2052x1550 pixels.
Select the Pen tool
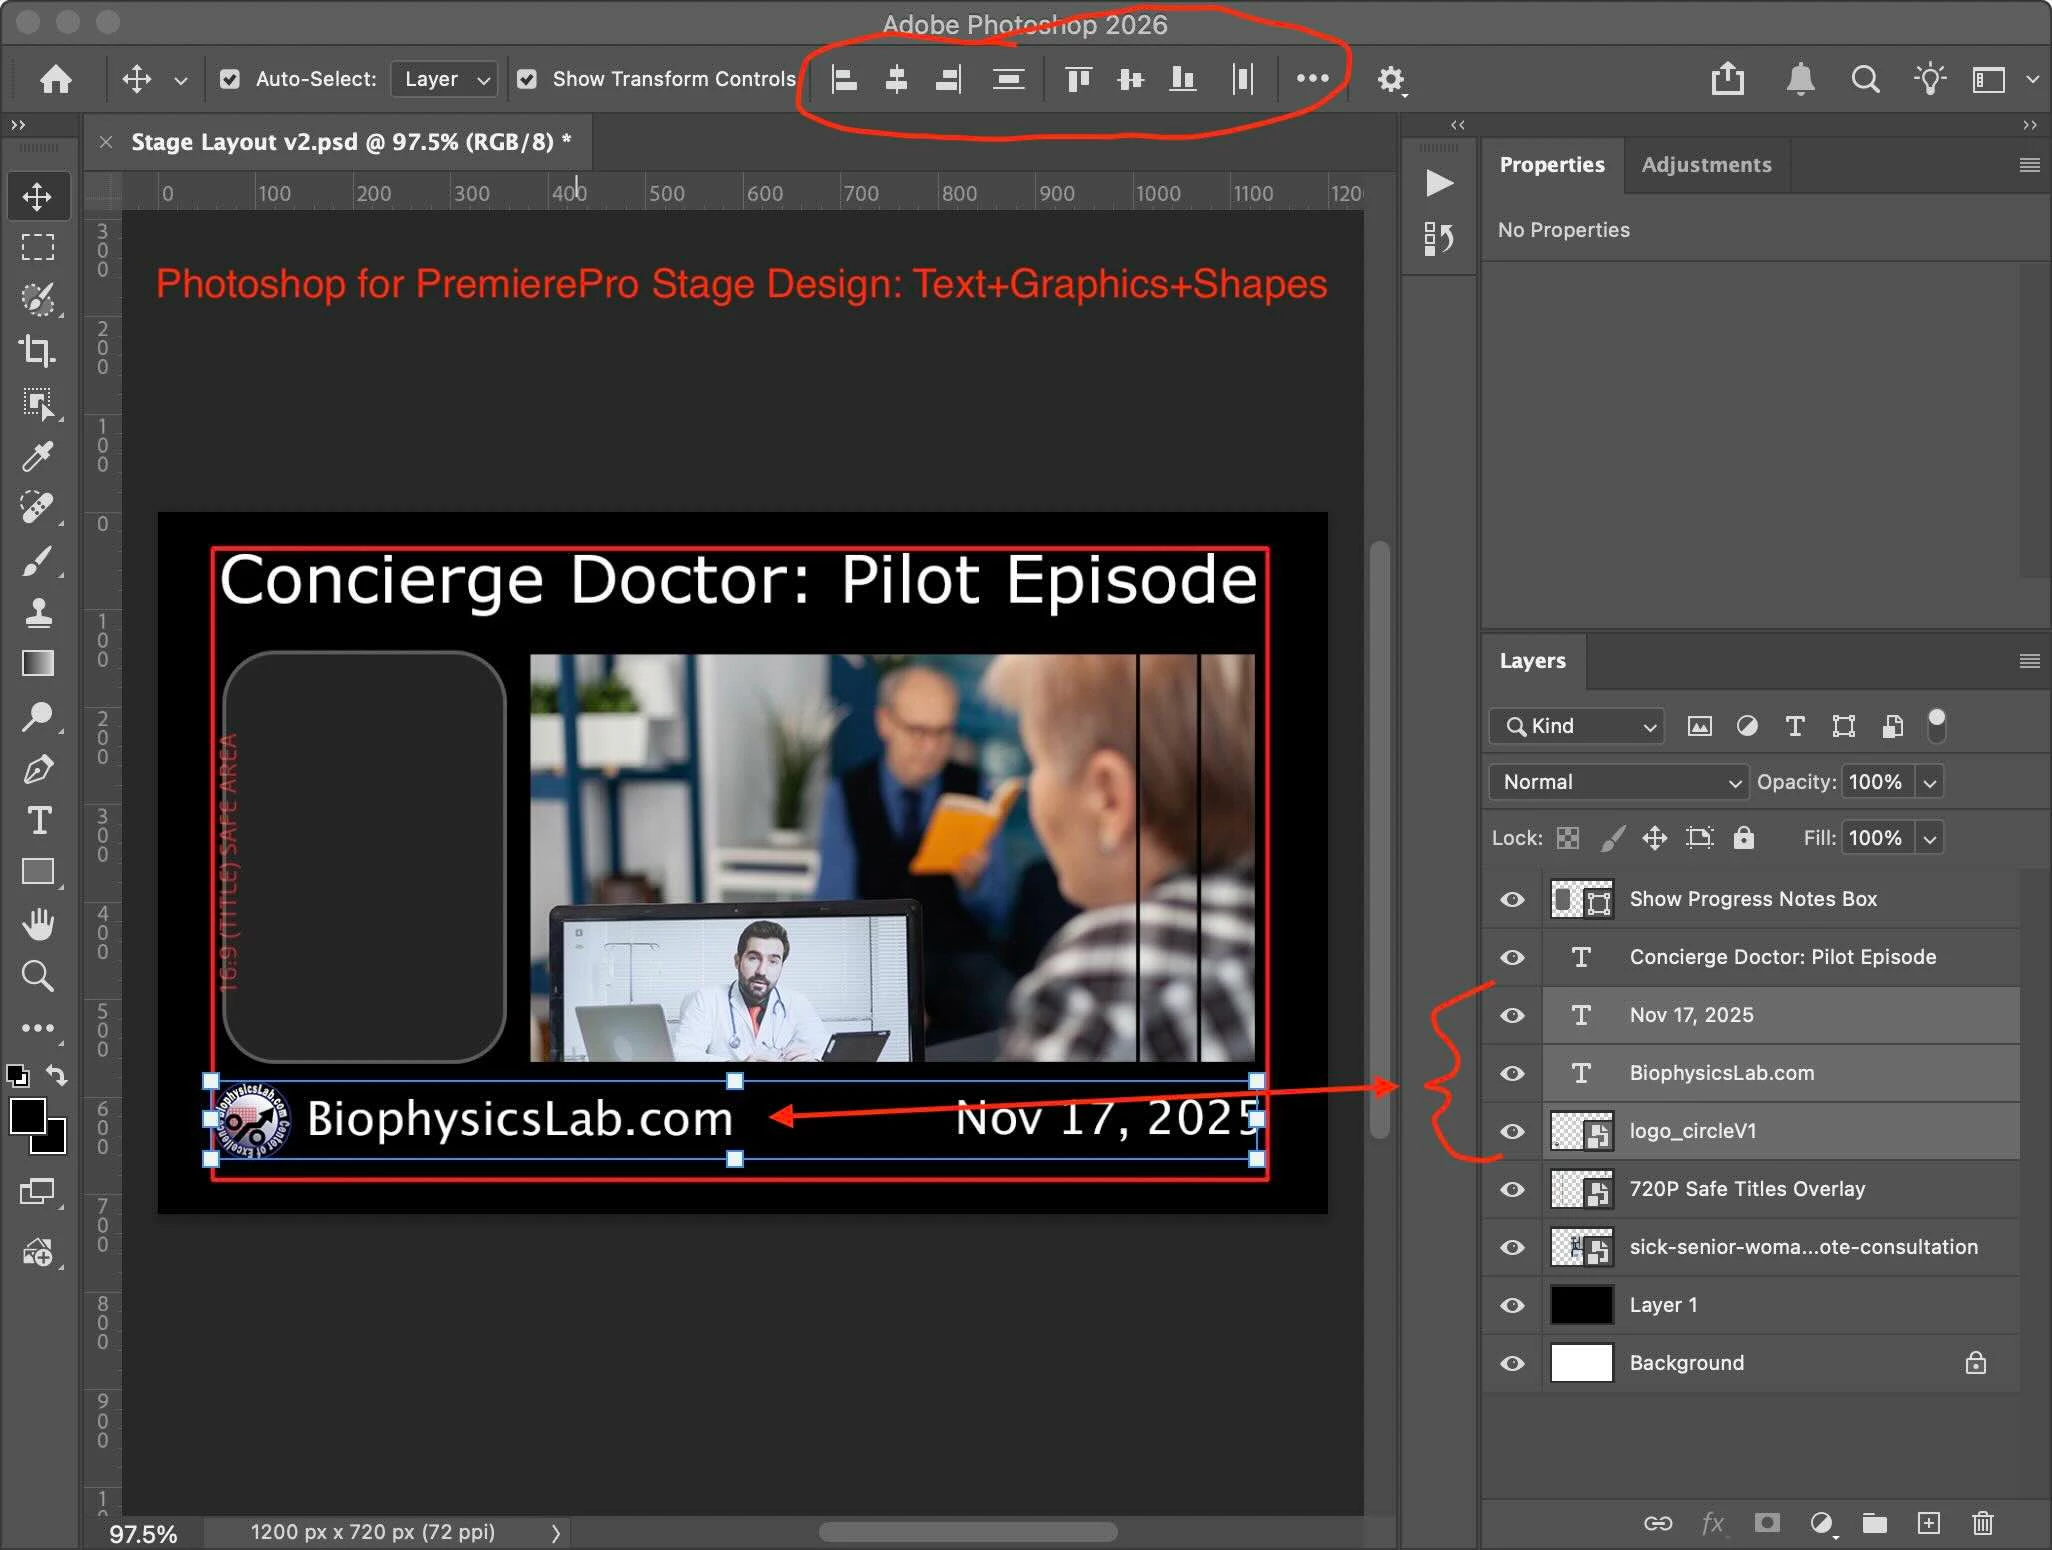[38, 769]
